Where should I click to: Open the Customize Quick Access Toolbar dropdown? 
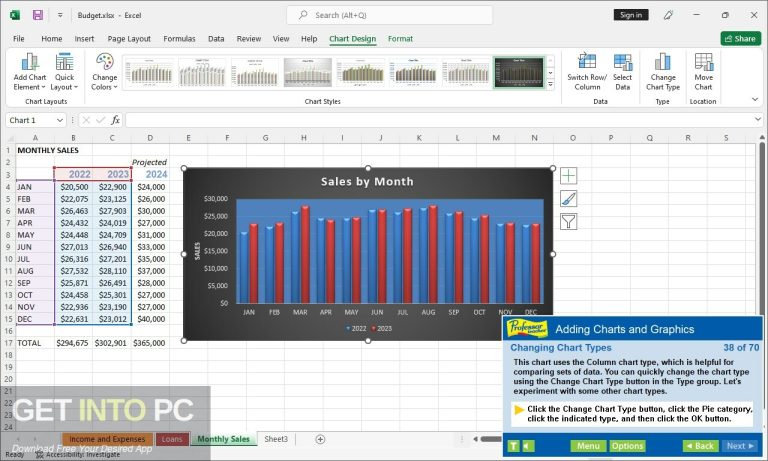click(x=60, y=15)
